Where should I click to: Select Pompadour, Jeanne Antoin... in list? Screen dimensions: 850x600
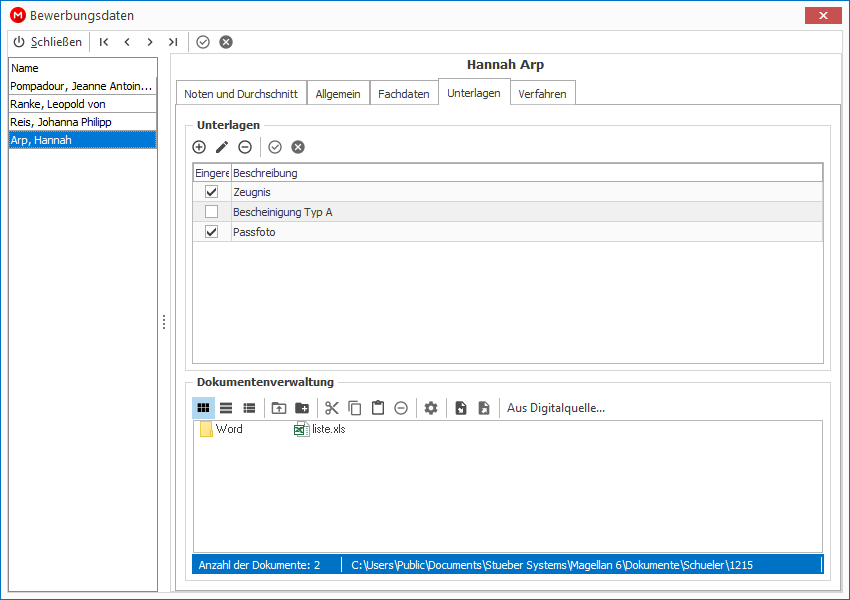click(82, 86)
